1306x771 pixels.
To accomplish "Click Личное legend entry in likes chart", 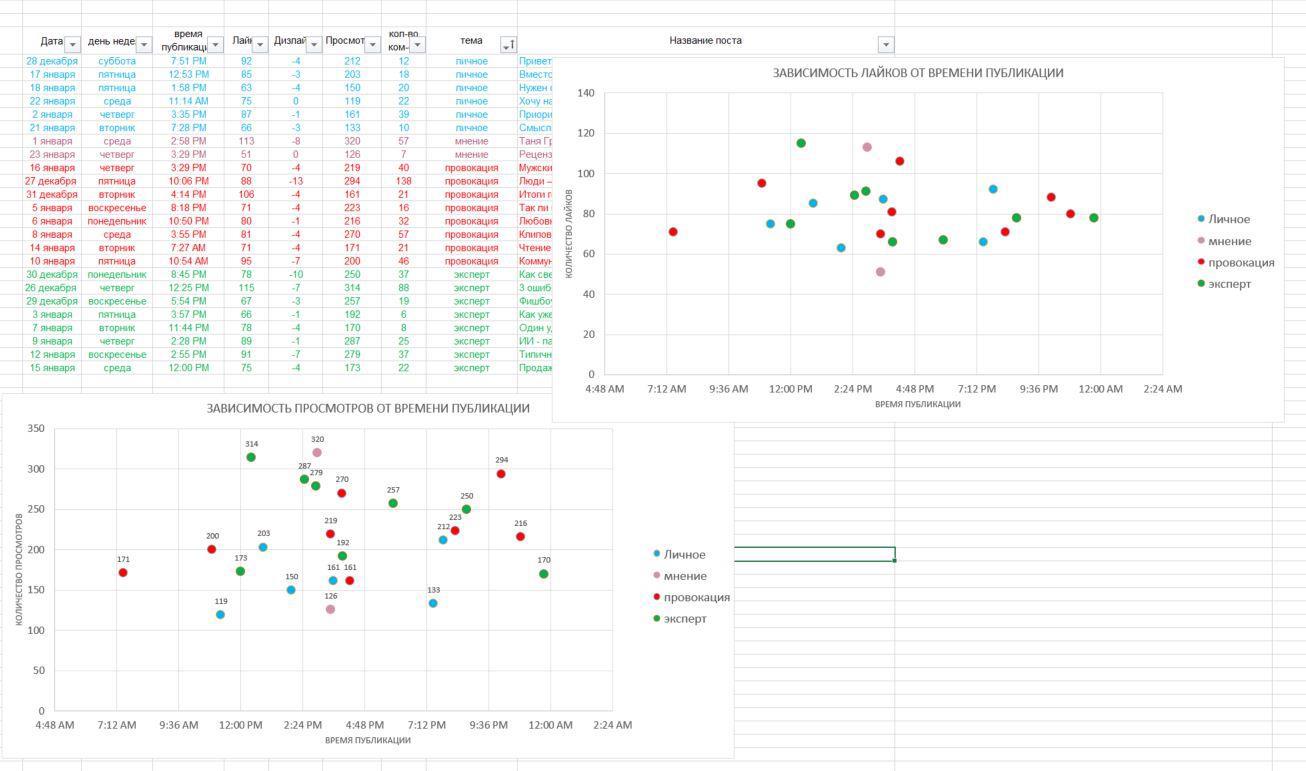I will click(1228, 219).
